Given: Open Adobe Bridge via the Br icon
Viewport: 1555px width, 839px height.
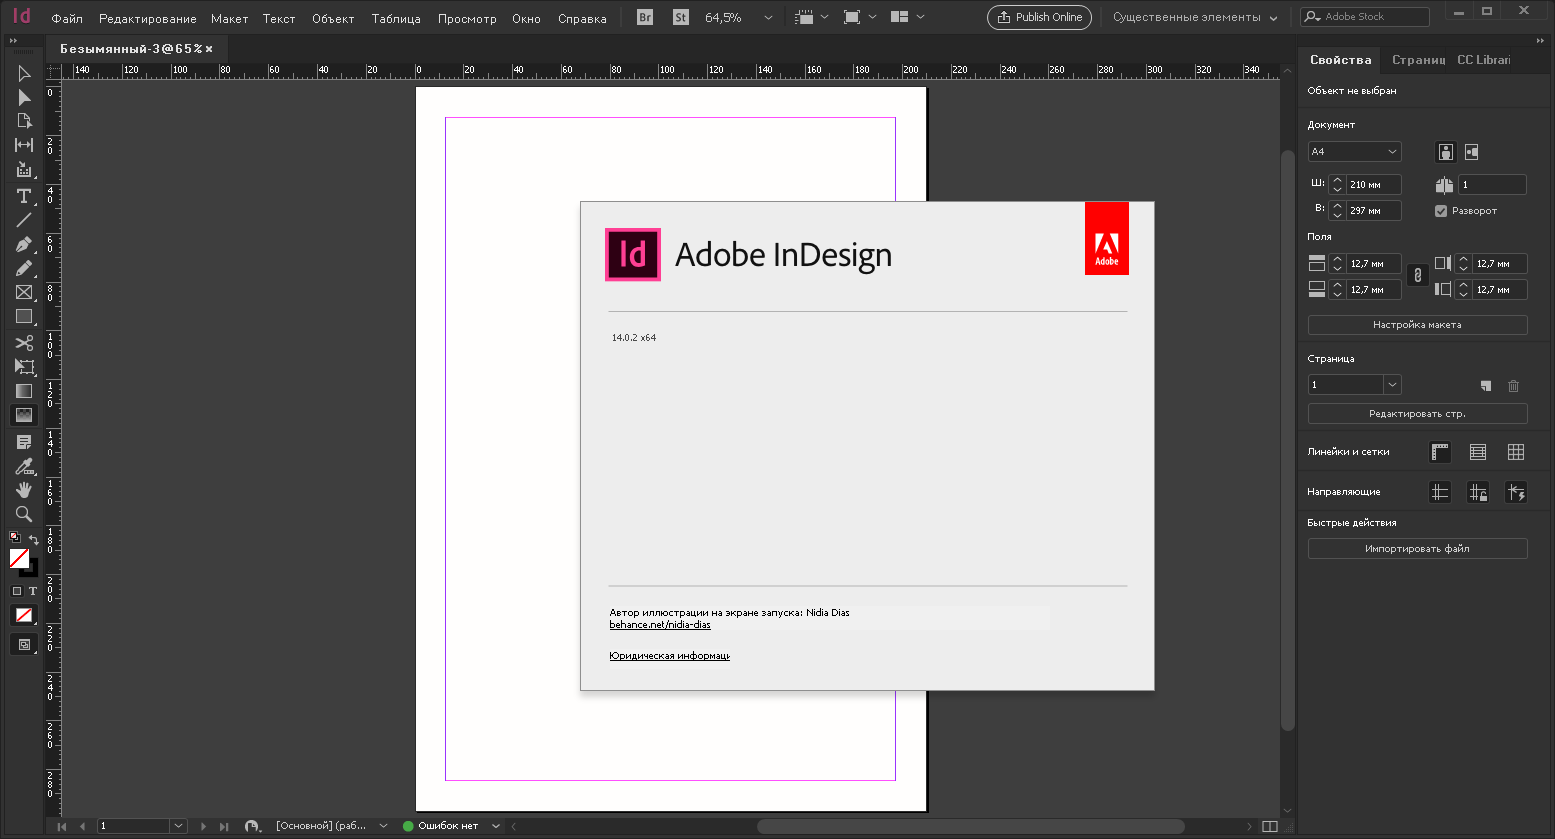Looking at the screenshot, I should point(645,17).
